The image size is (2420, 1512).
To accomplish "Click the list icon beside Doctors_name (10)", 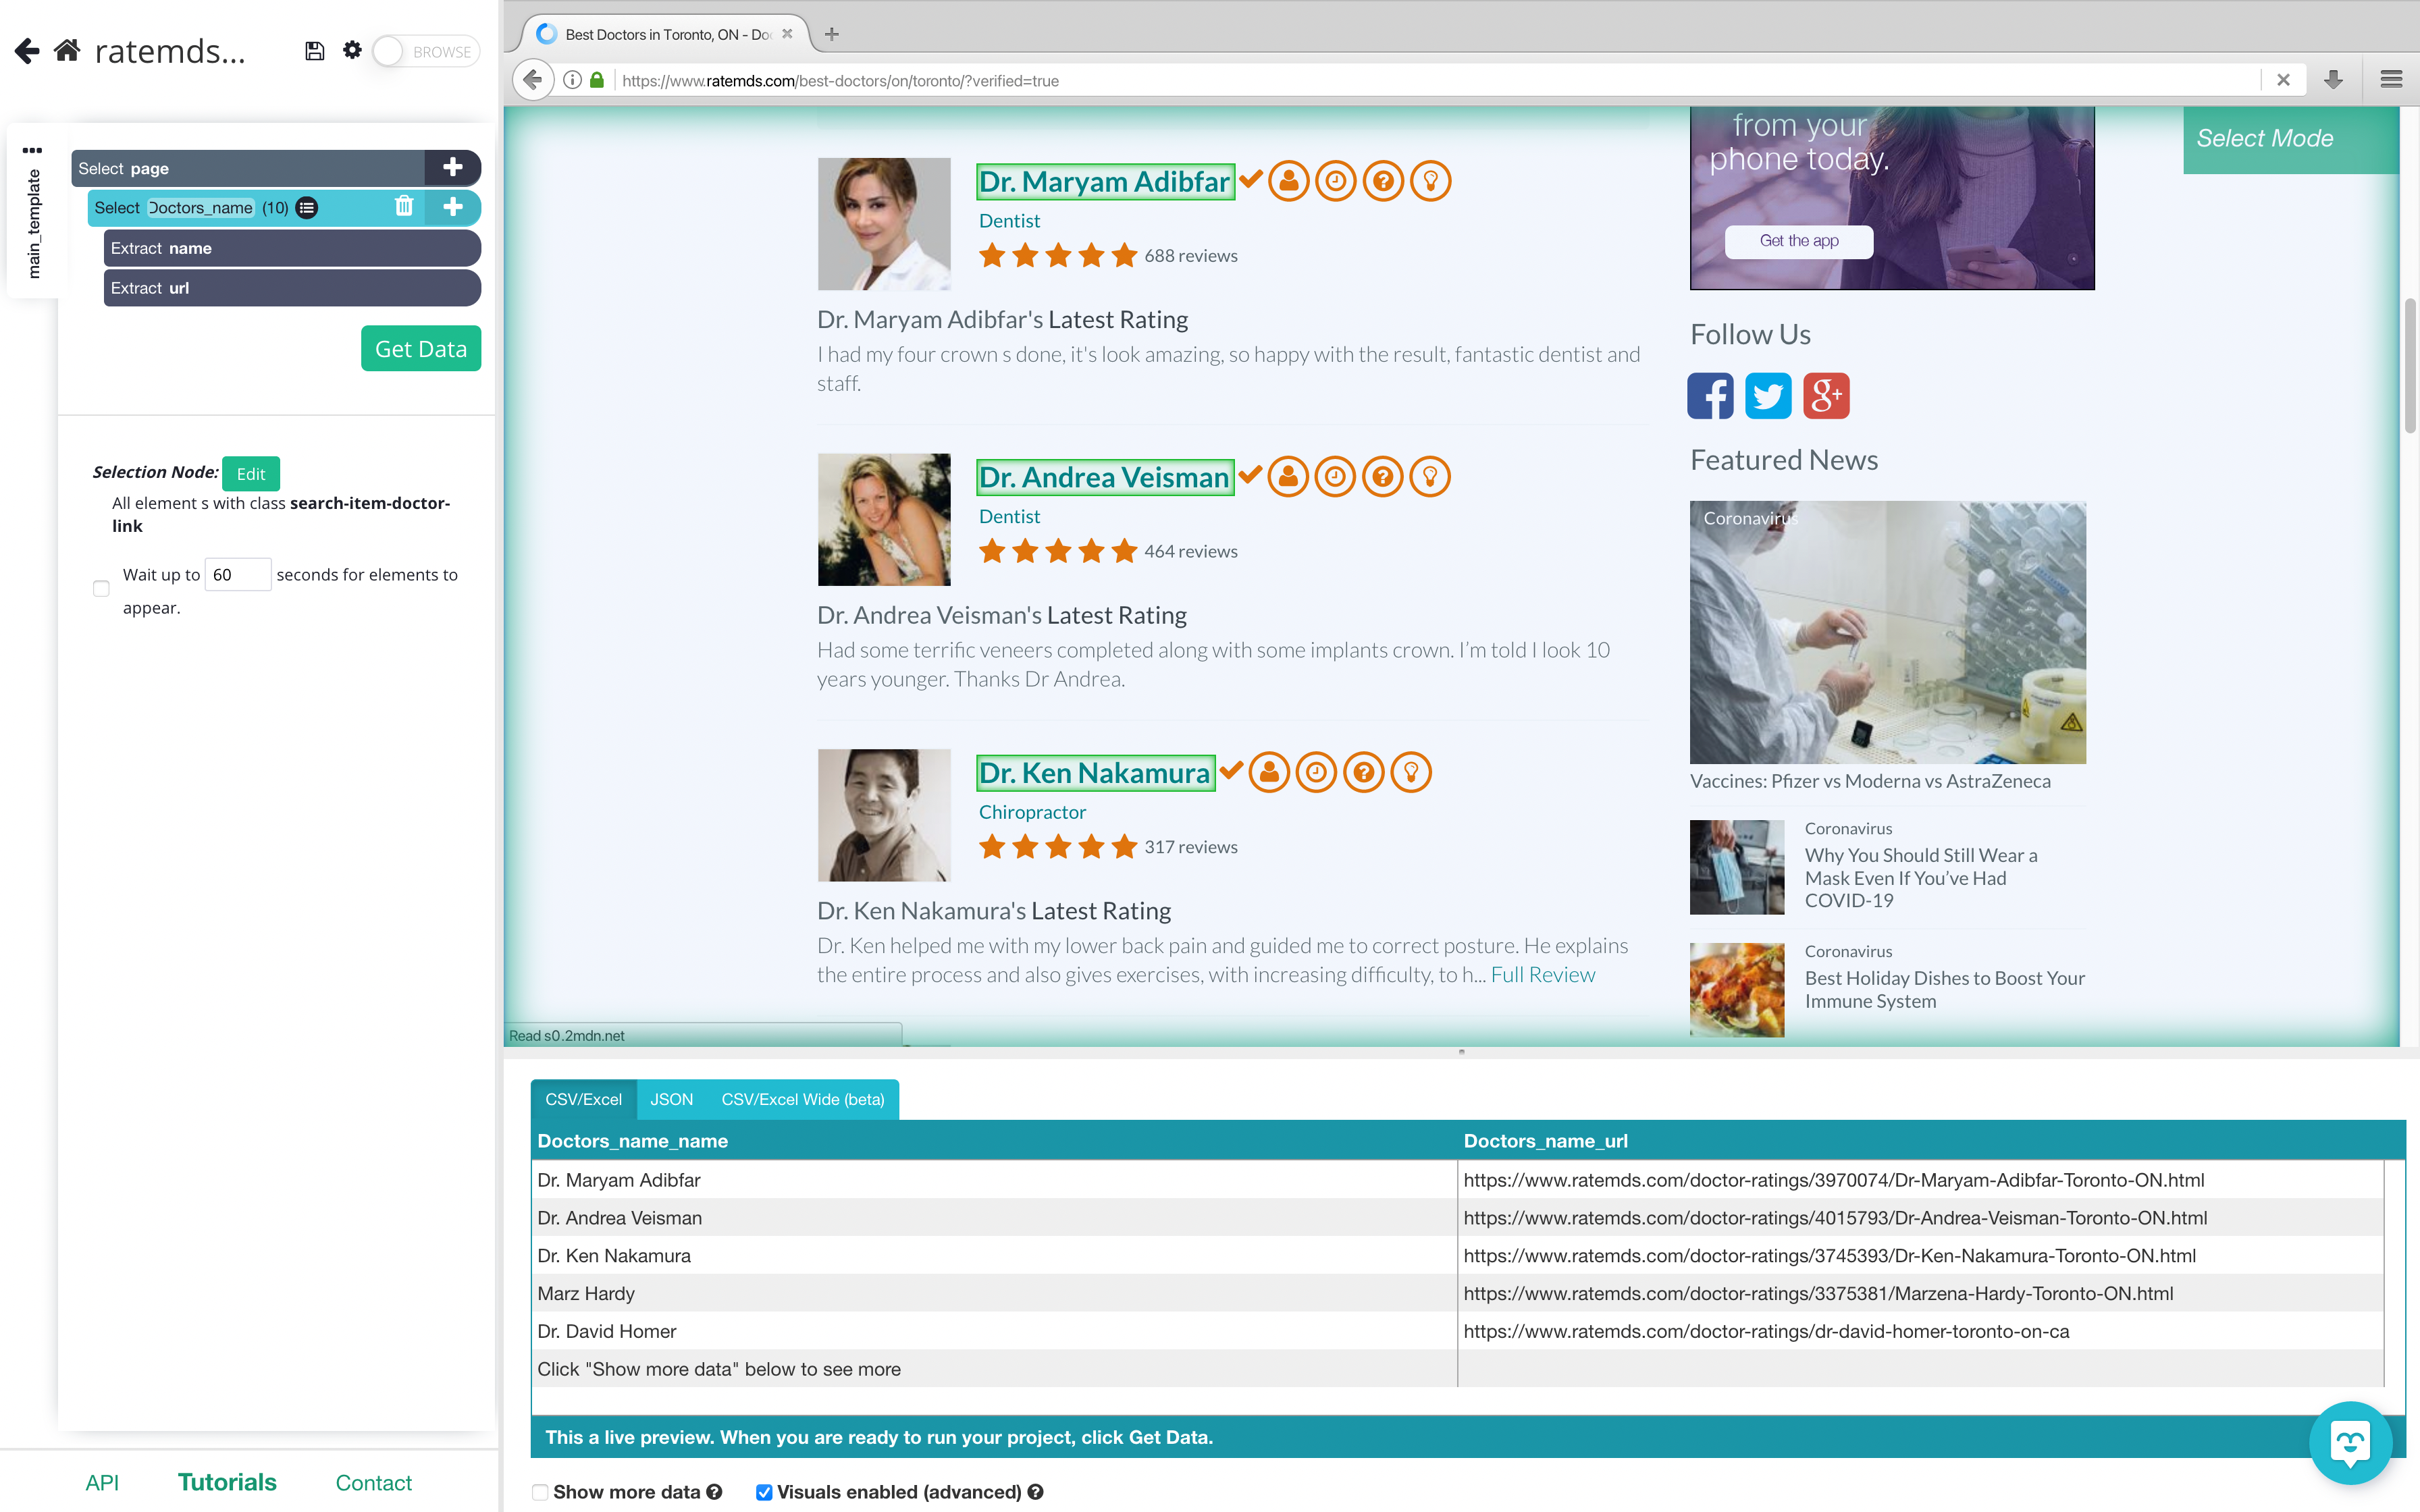I will (307, 208).
